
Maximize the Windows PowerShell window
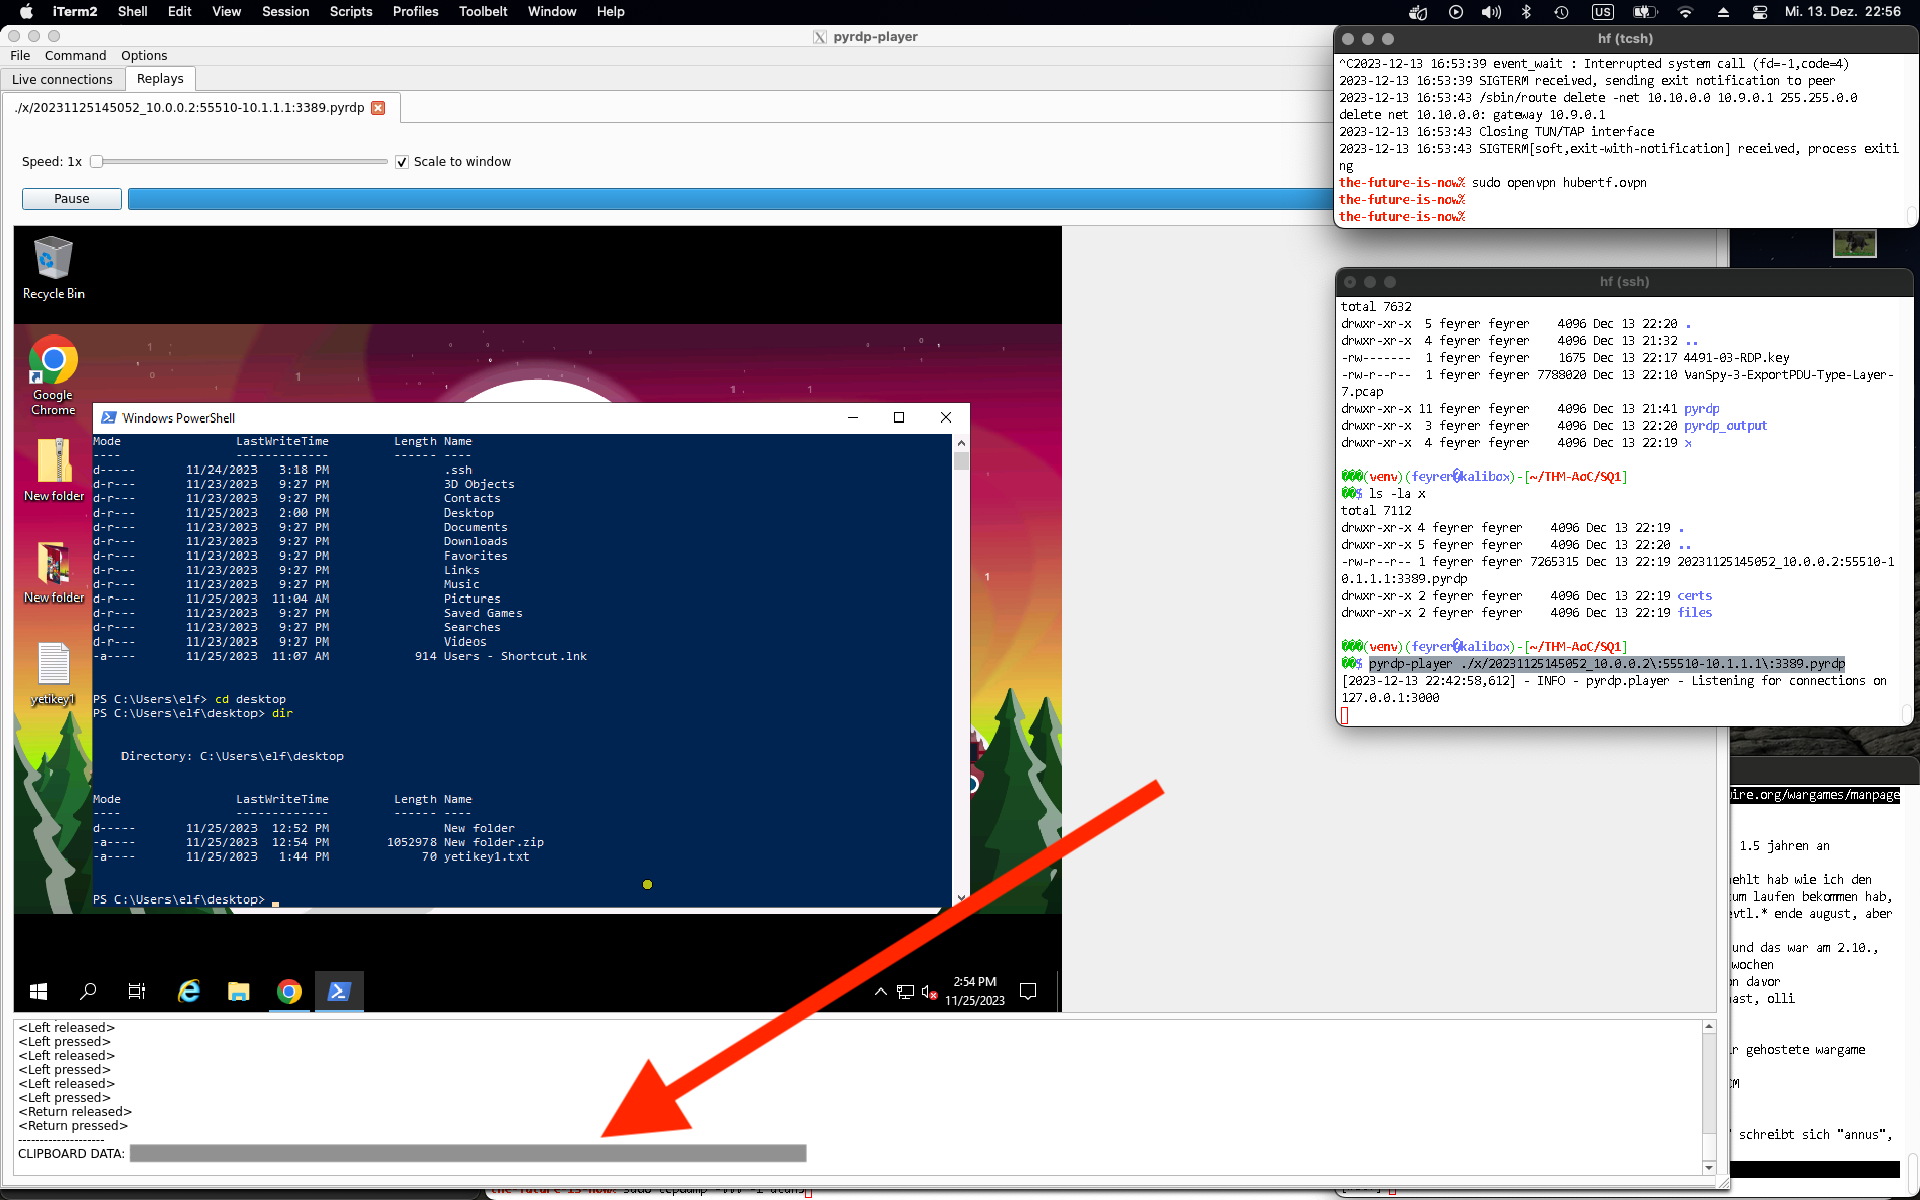[x=899, y=418]
